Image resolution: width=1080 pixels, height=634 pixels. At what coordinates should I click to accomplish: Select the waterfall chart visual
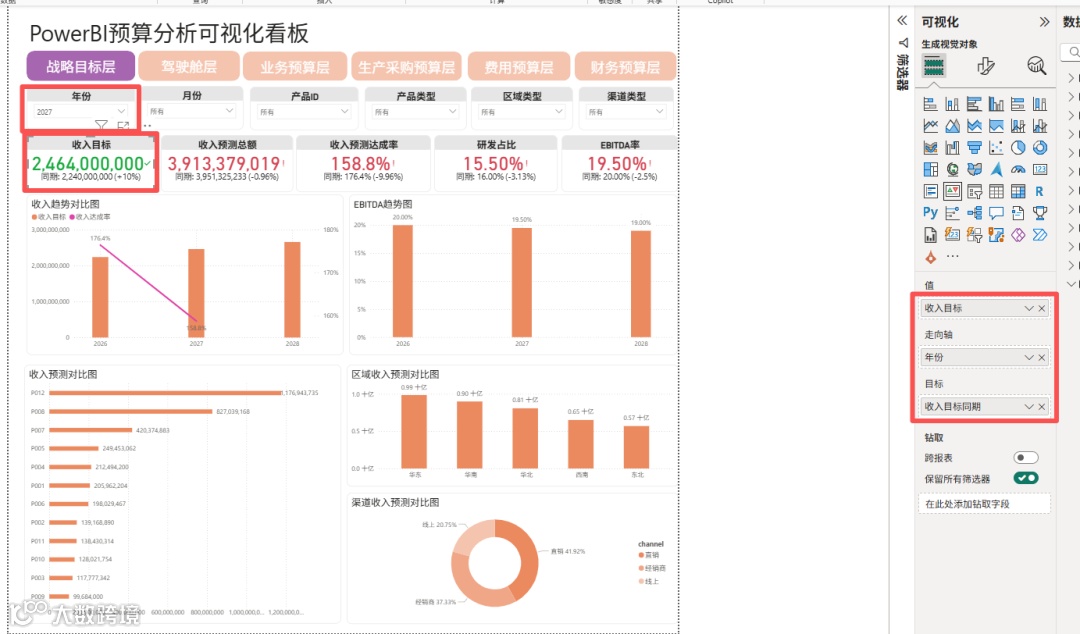[953, 147]
